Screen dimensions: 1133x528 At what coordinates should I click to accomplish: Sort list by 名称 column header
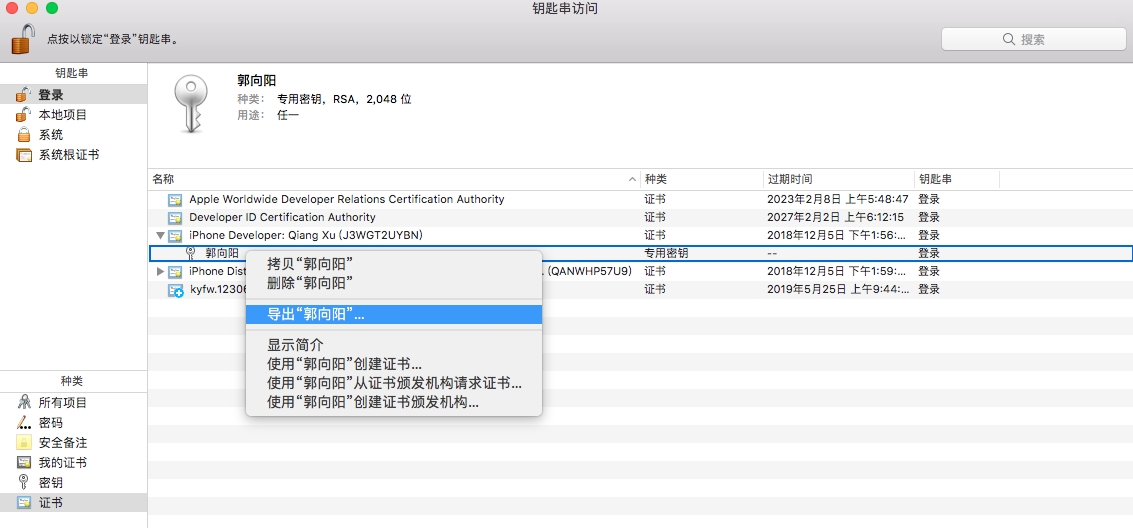(395, 179)
